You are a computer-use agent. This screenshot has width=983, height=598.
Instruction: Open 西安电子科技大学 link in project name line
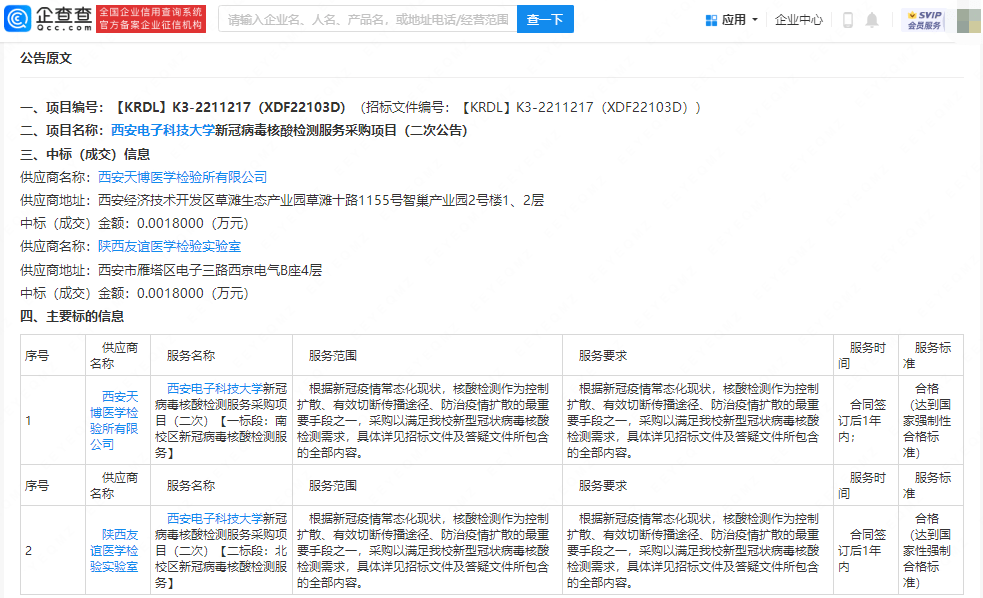point(163,130)
